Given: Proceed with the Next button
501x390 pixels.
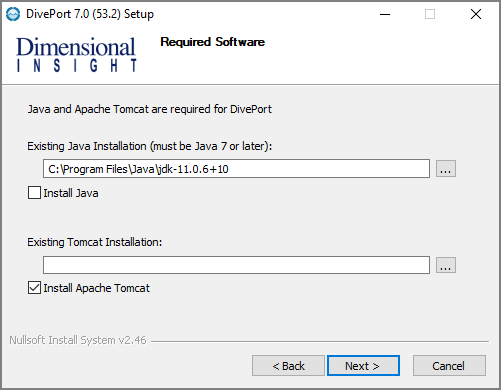Looking at the screenshot, I should (x=363, y=366).
